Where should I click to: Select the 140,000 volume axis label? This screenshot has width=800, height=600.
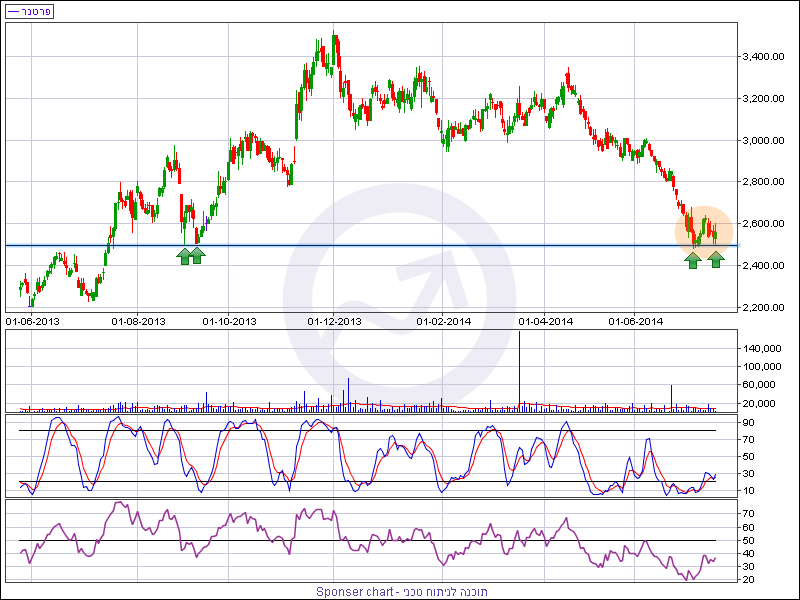point(762,348)
